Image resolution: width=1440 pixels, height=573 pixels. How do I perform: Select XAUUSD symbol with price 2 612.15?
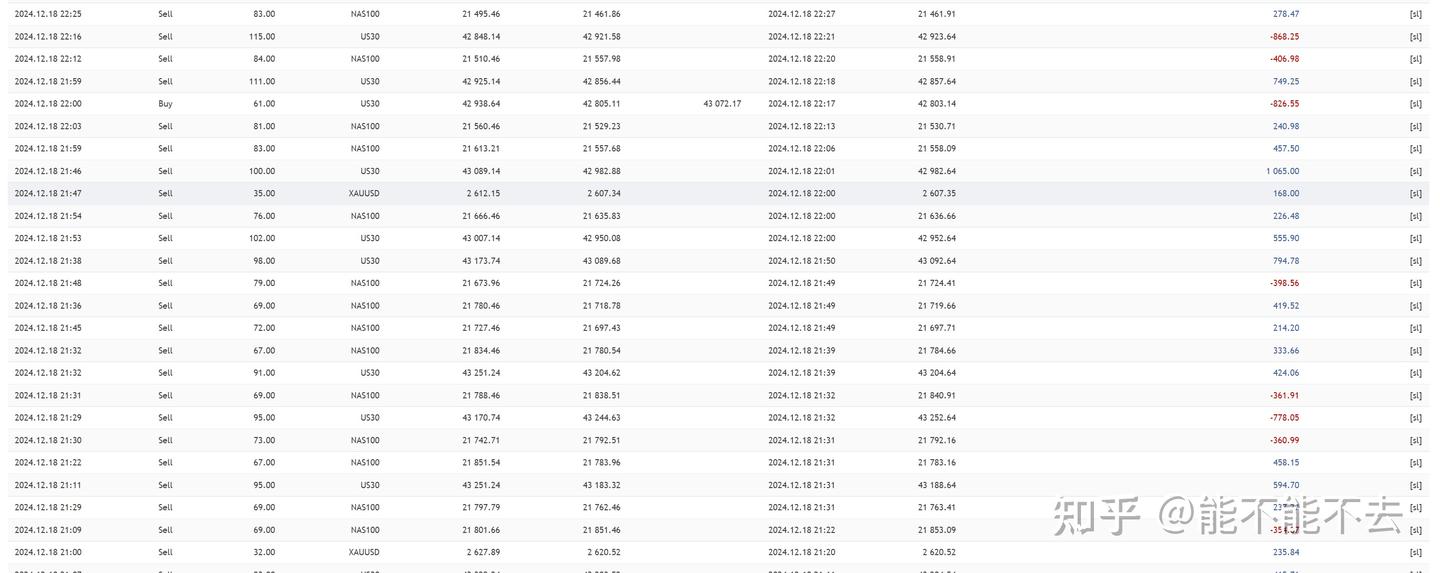click(x=365, y=194)
